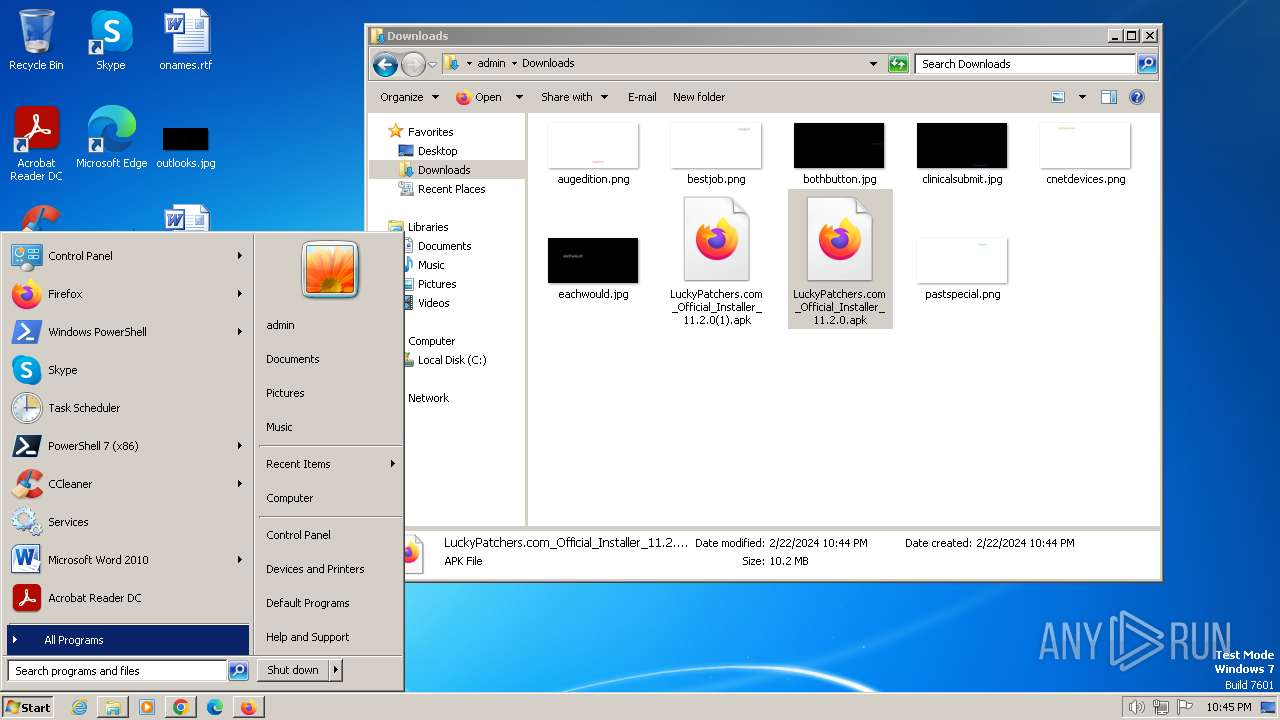1280x720 pixels.
Task: Open Edge from the taskbar
Action: click(214, 707)
